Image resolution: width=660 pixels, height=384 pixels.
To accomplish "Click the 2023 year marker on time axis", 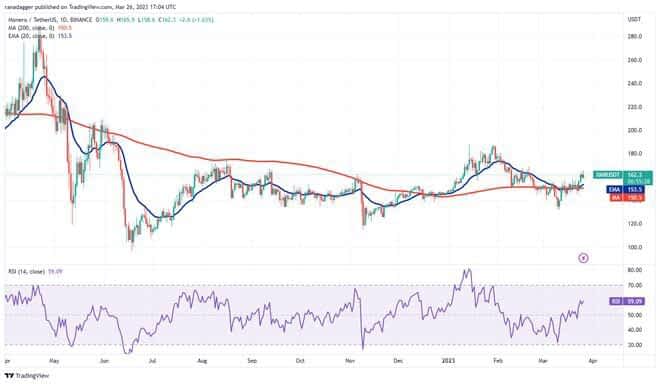I will coord(448,361).
